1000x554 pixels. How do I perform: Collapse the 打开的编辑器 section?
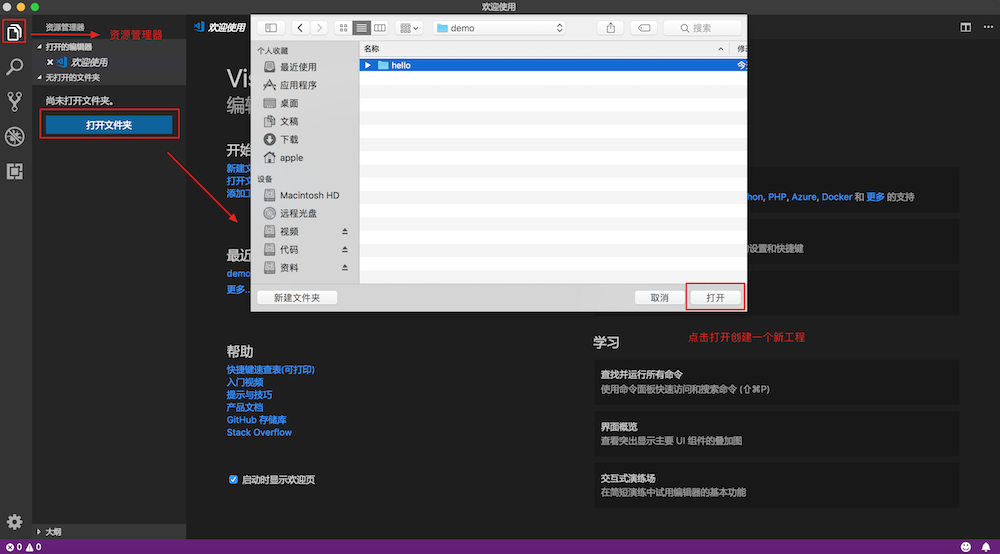click(x=40, y=47)
